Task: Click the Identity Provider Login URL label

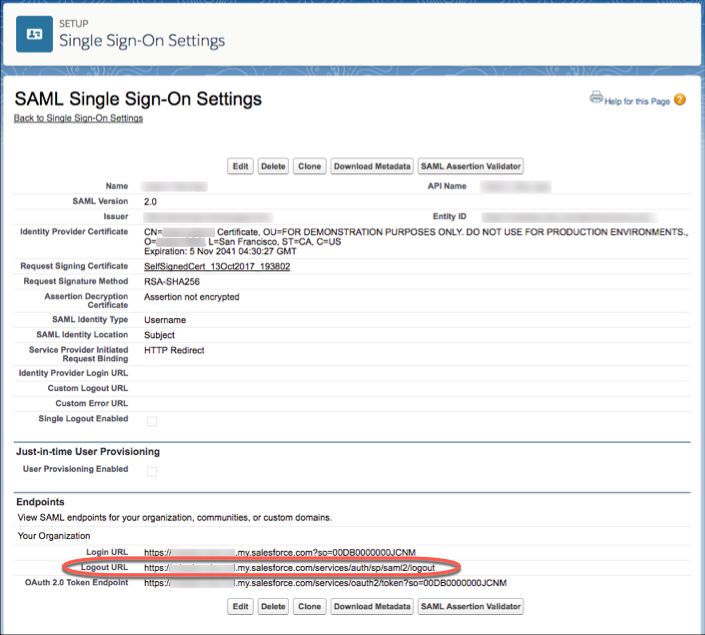Action: point(73,373)
